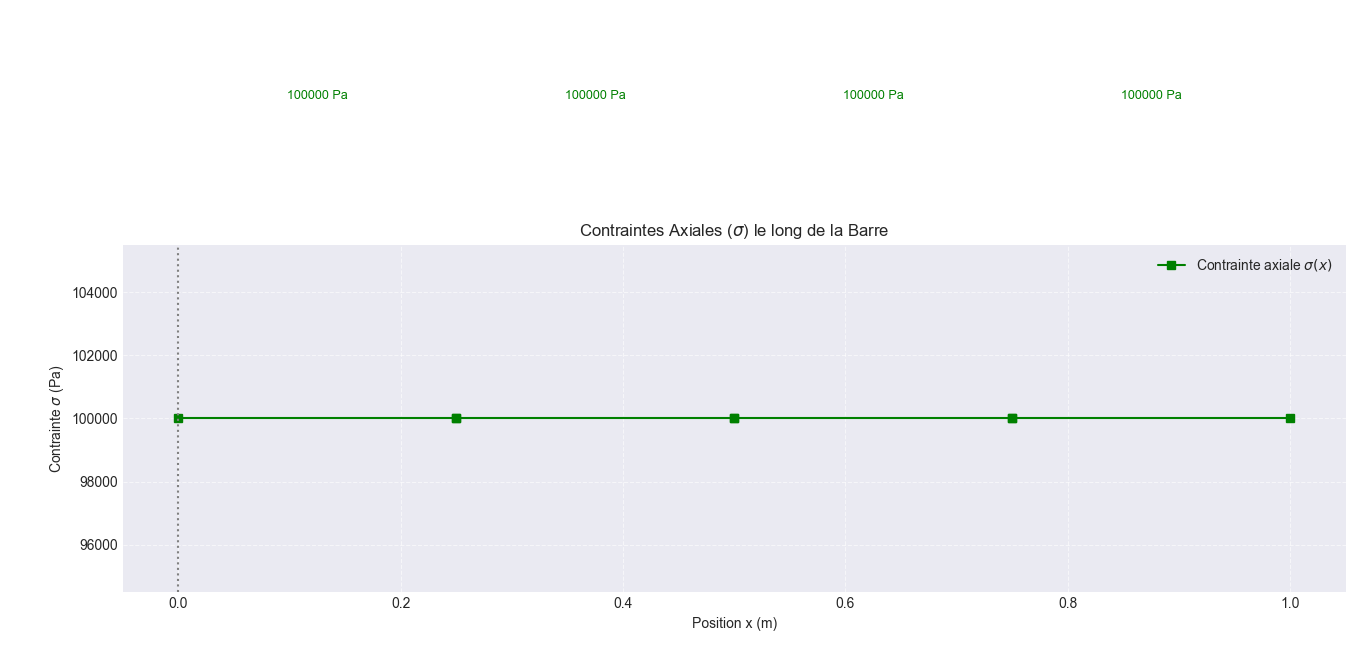
Task: Click the leftmost '100000 Pa' annotation
Action: pos(317,95)
